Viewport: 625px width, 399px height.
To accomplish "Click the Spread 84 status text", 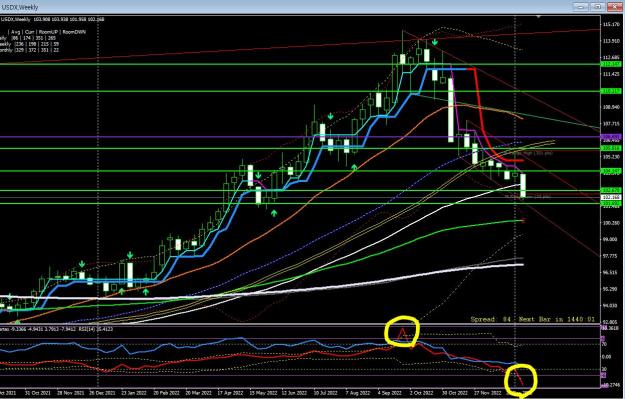I will click(x=492, y=319).
